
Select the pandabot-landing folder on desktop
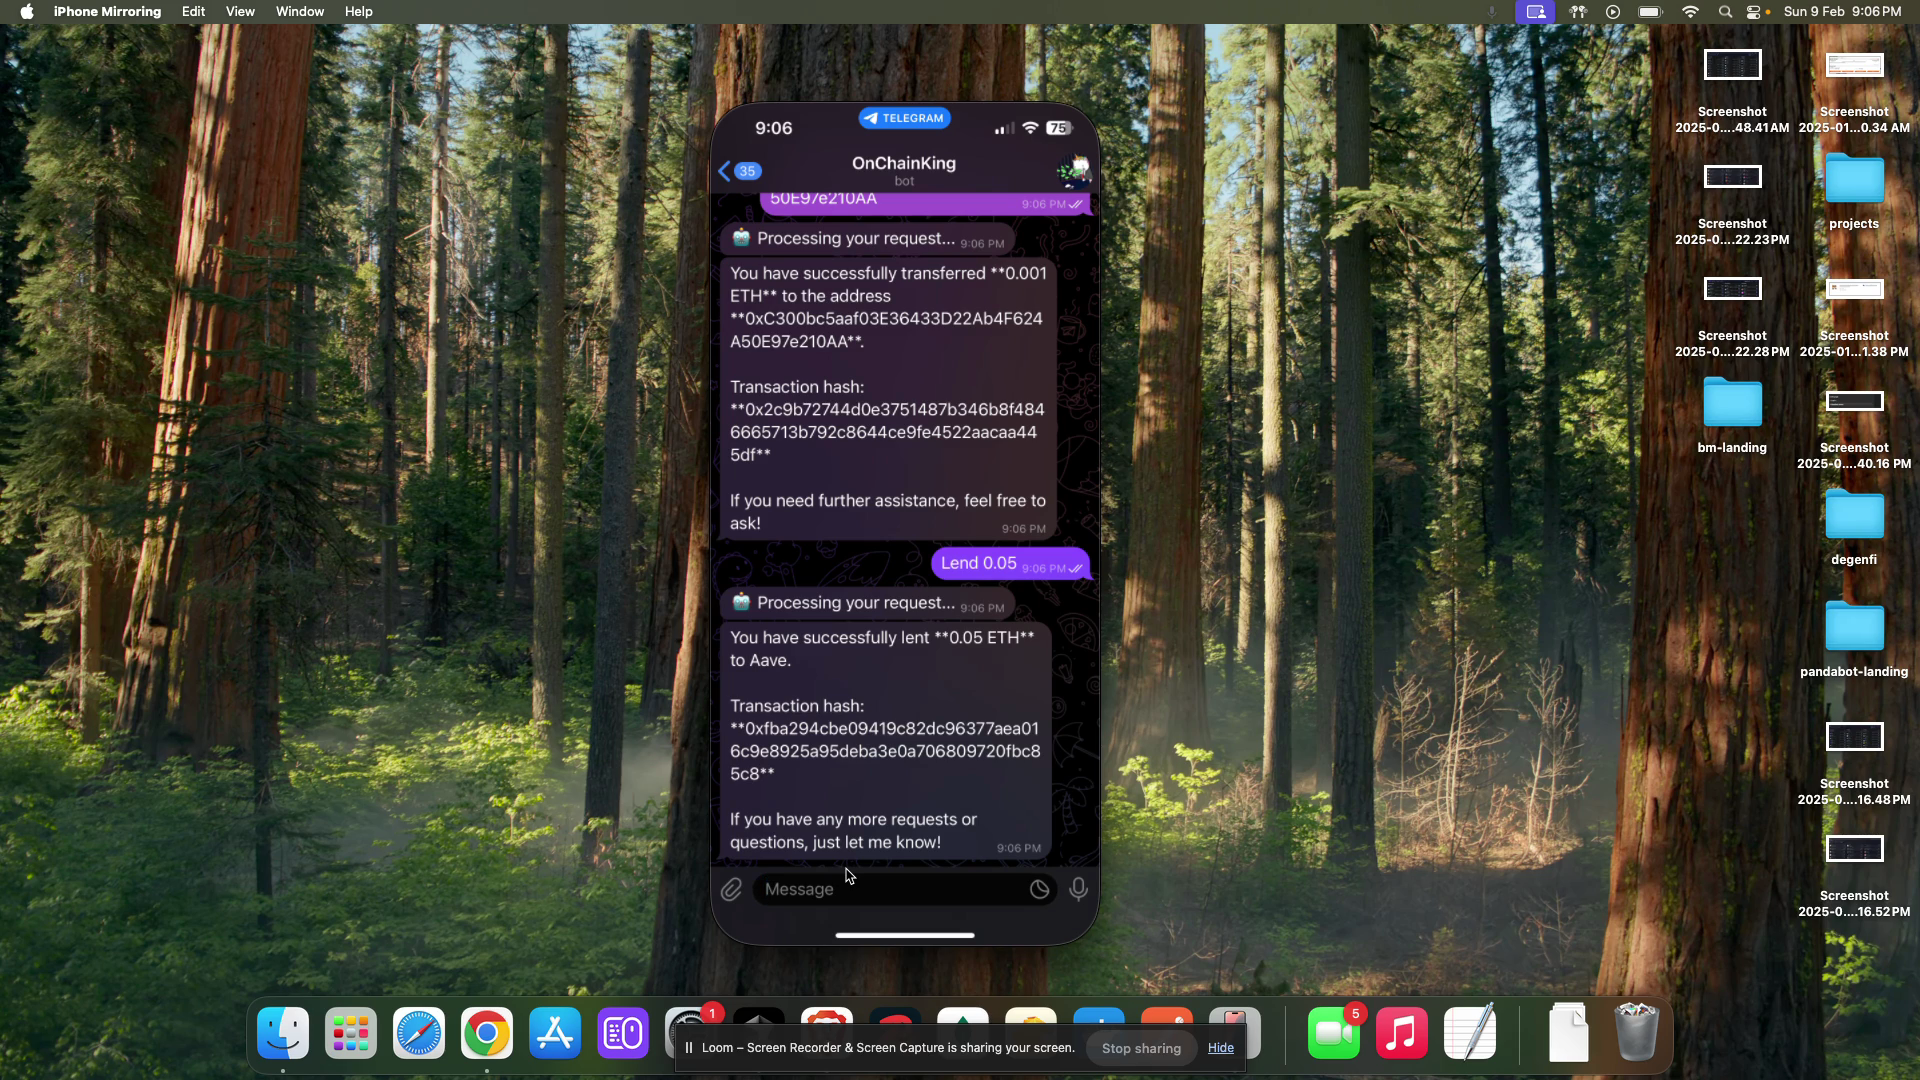click(x=1854, y=628)
